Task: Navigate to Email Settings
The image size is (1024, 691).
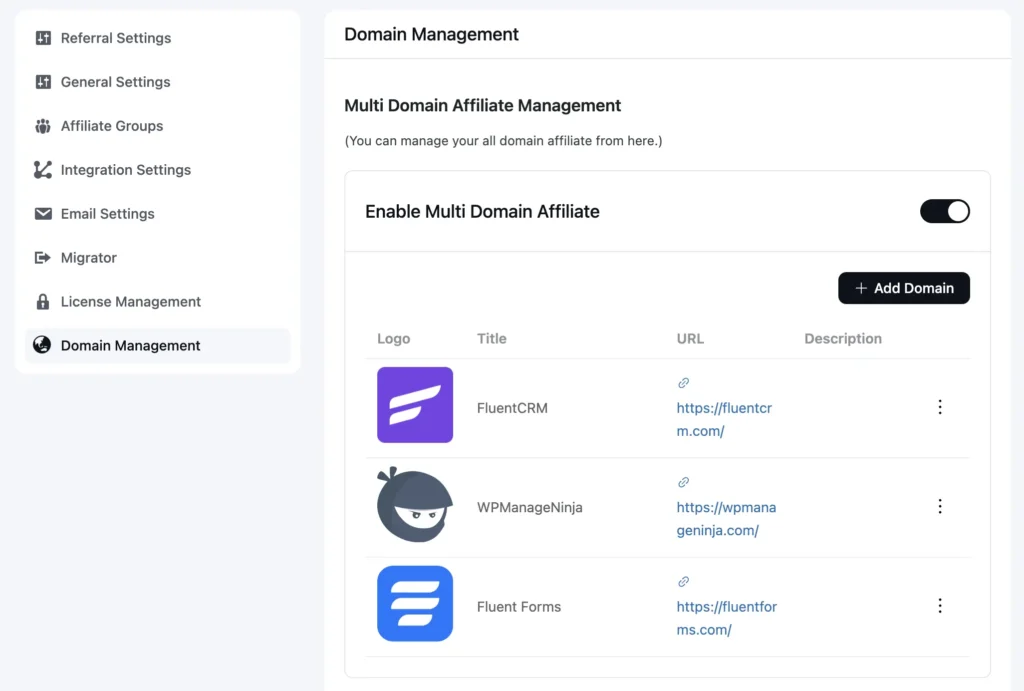Action: 157,214
